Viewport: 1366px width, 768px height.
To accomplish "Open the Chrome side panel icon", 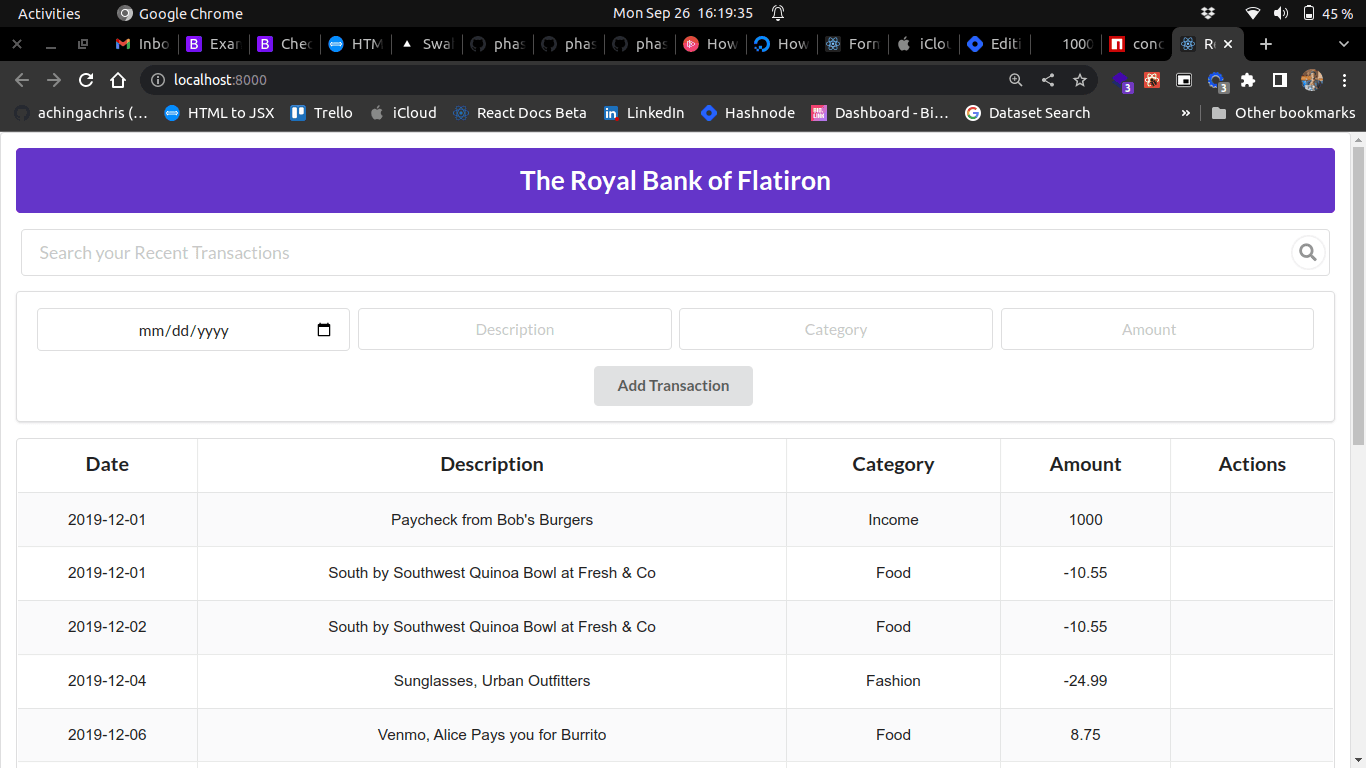I will tap(1279, 80).
